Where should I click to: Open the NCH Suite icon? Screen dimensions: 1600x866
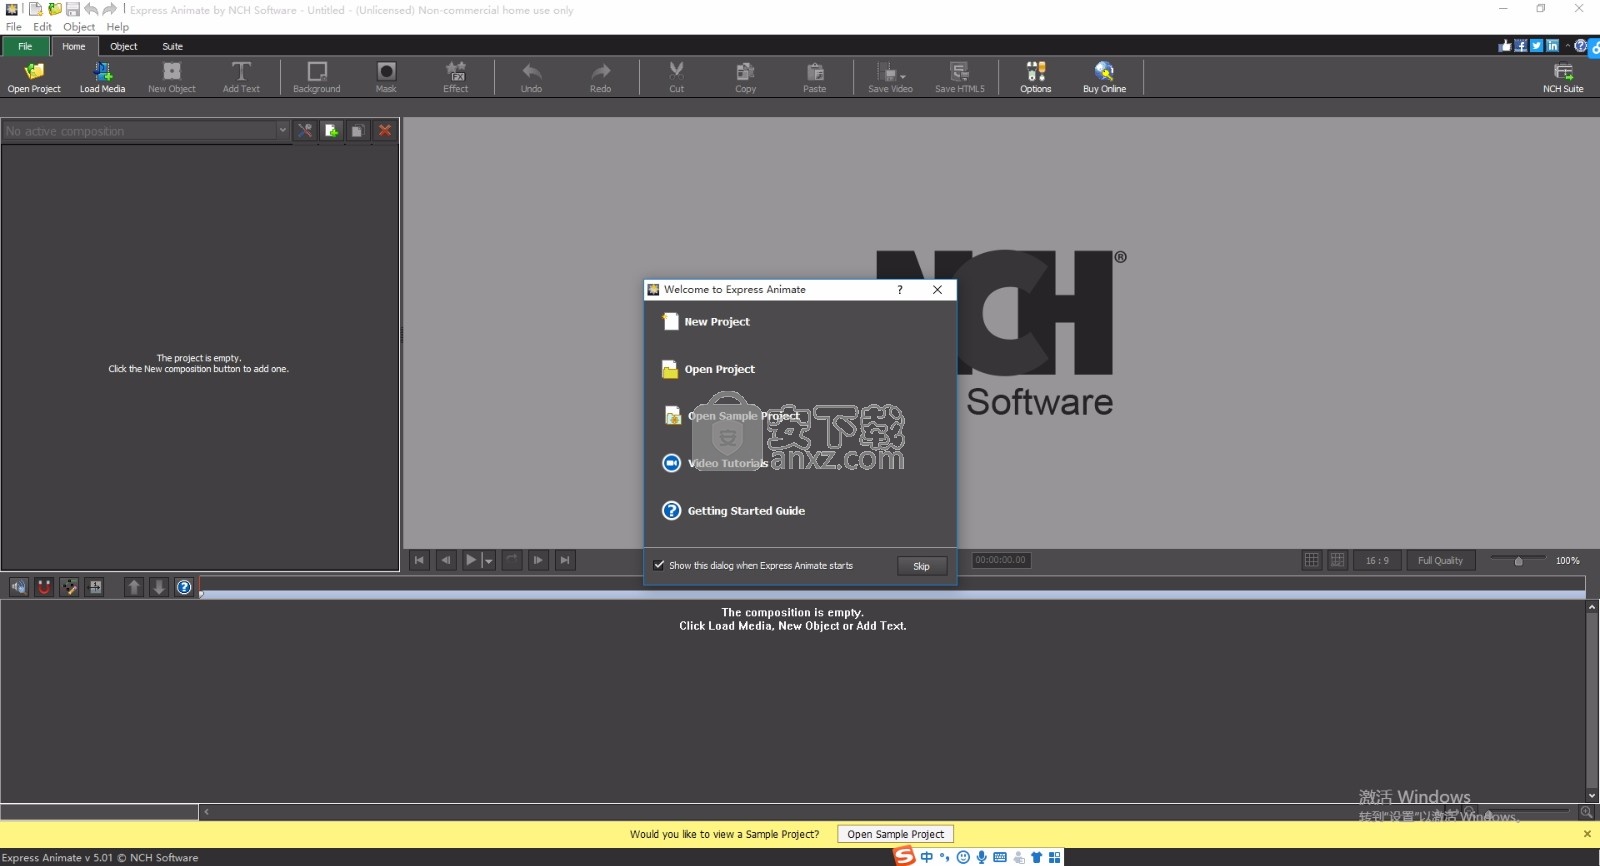click(x=1563, y=77)
